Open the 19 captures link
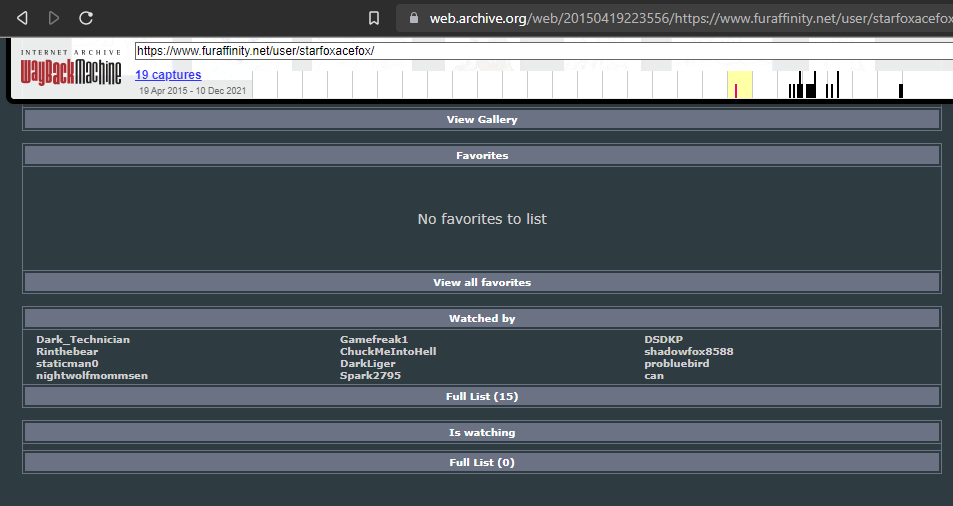The image size is (953, 506). (168, 75)
